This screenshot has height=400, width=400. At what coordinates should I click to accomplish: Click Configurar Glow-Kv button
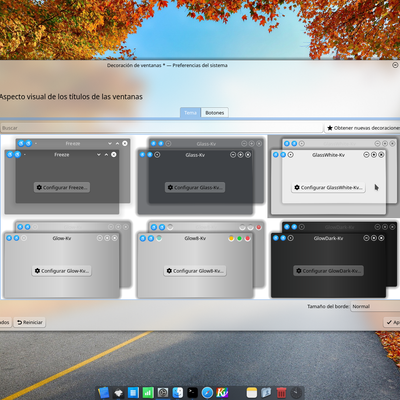point(62,271)
